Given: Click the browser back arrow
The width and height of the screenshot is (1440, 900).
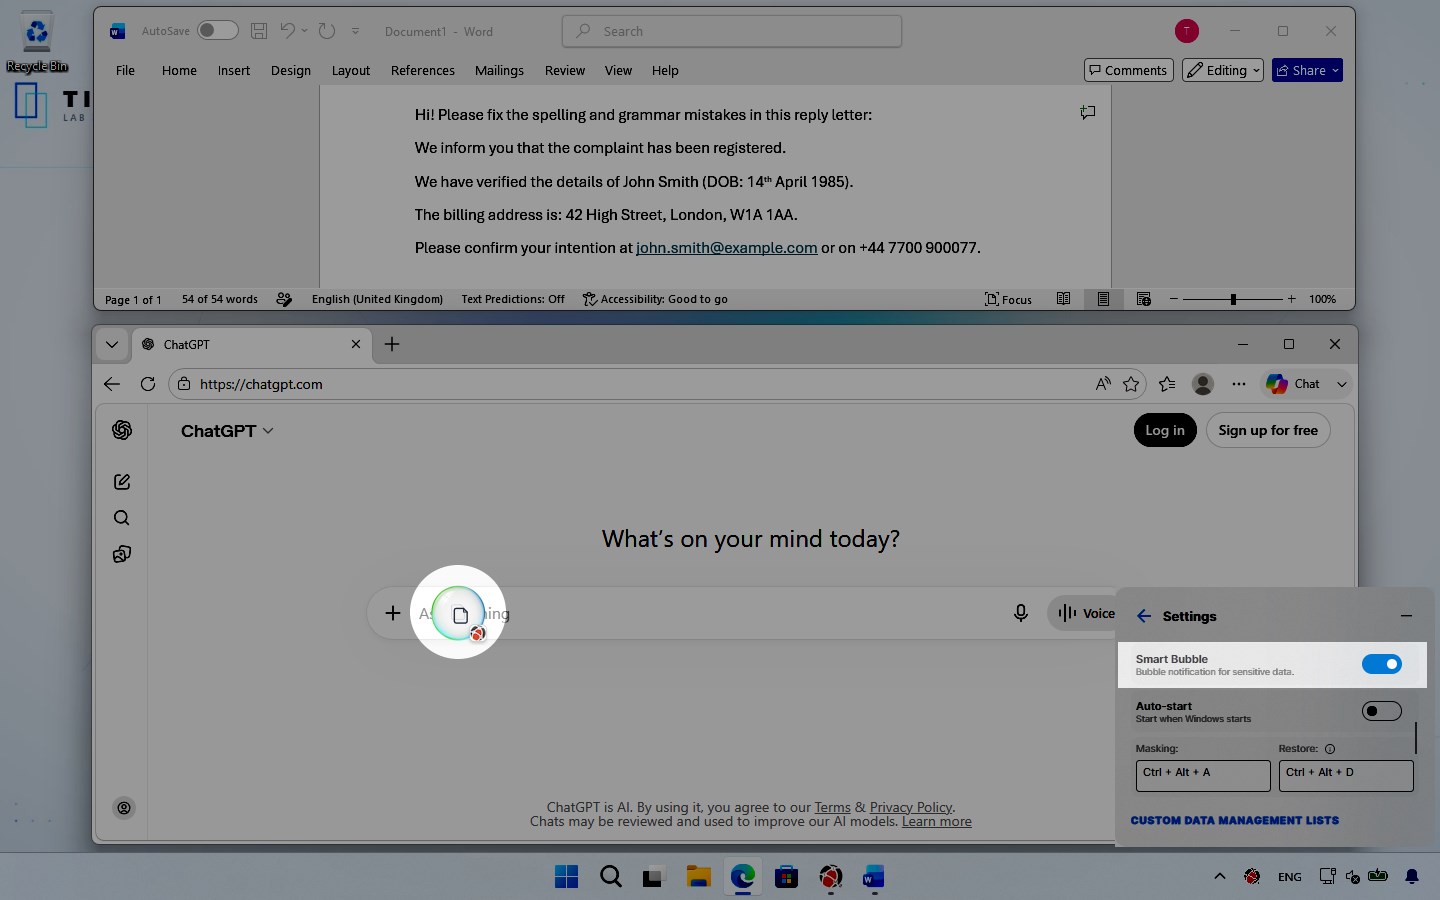Looking at the screenshot, I should click(x=112, y=384).
